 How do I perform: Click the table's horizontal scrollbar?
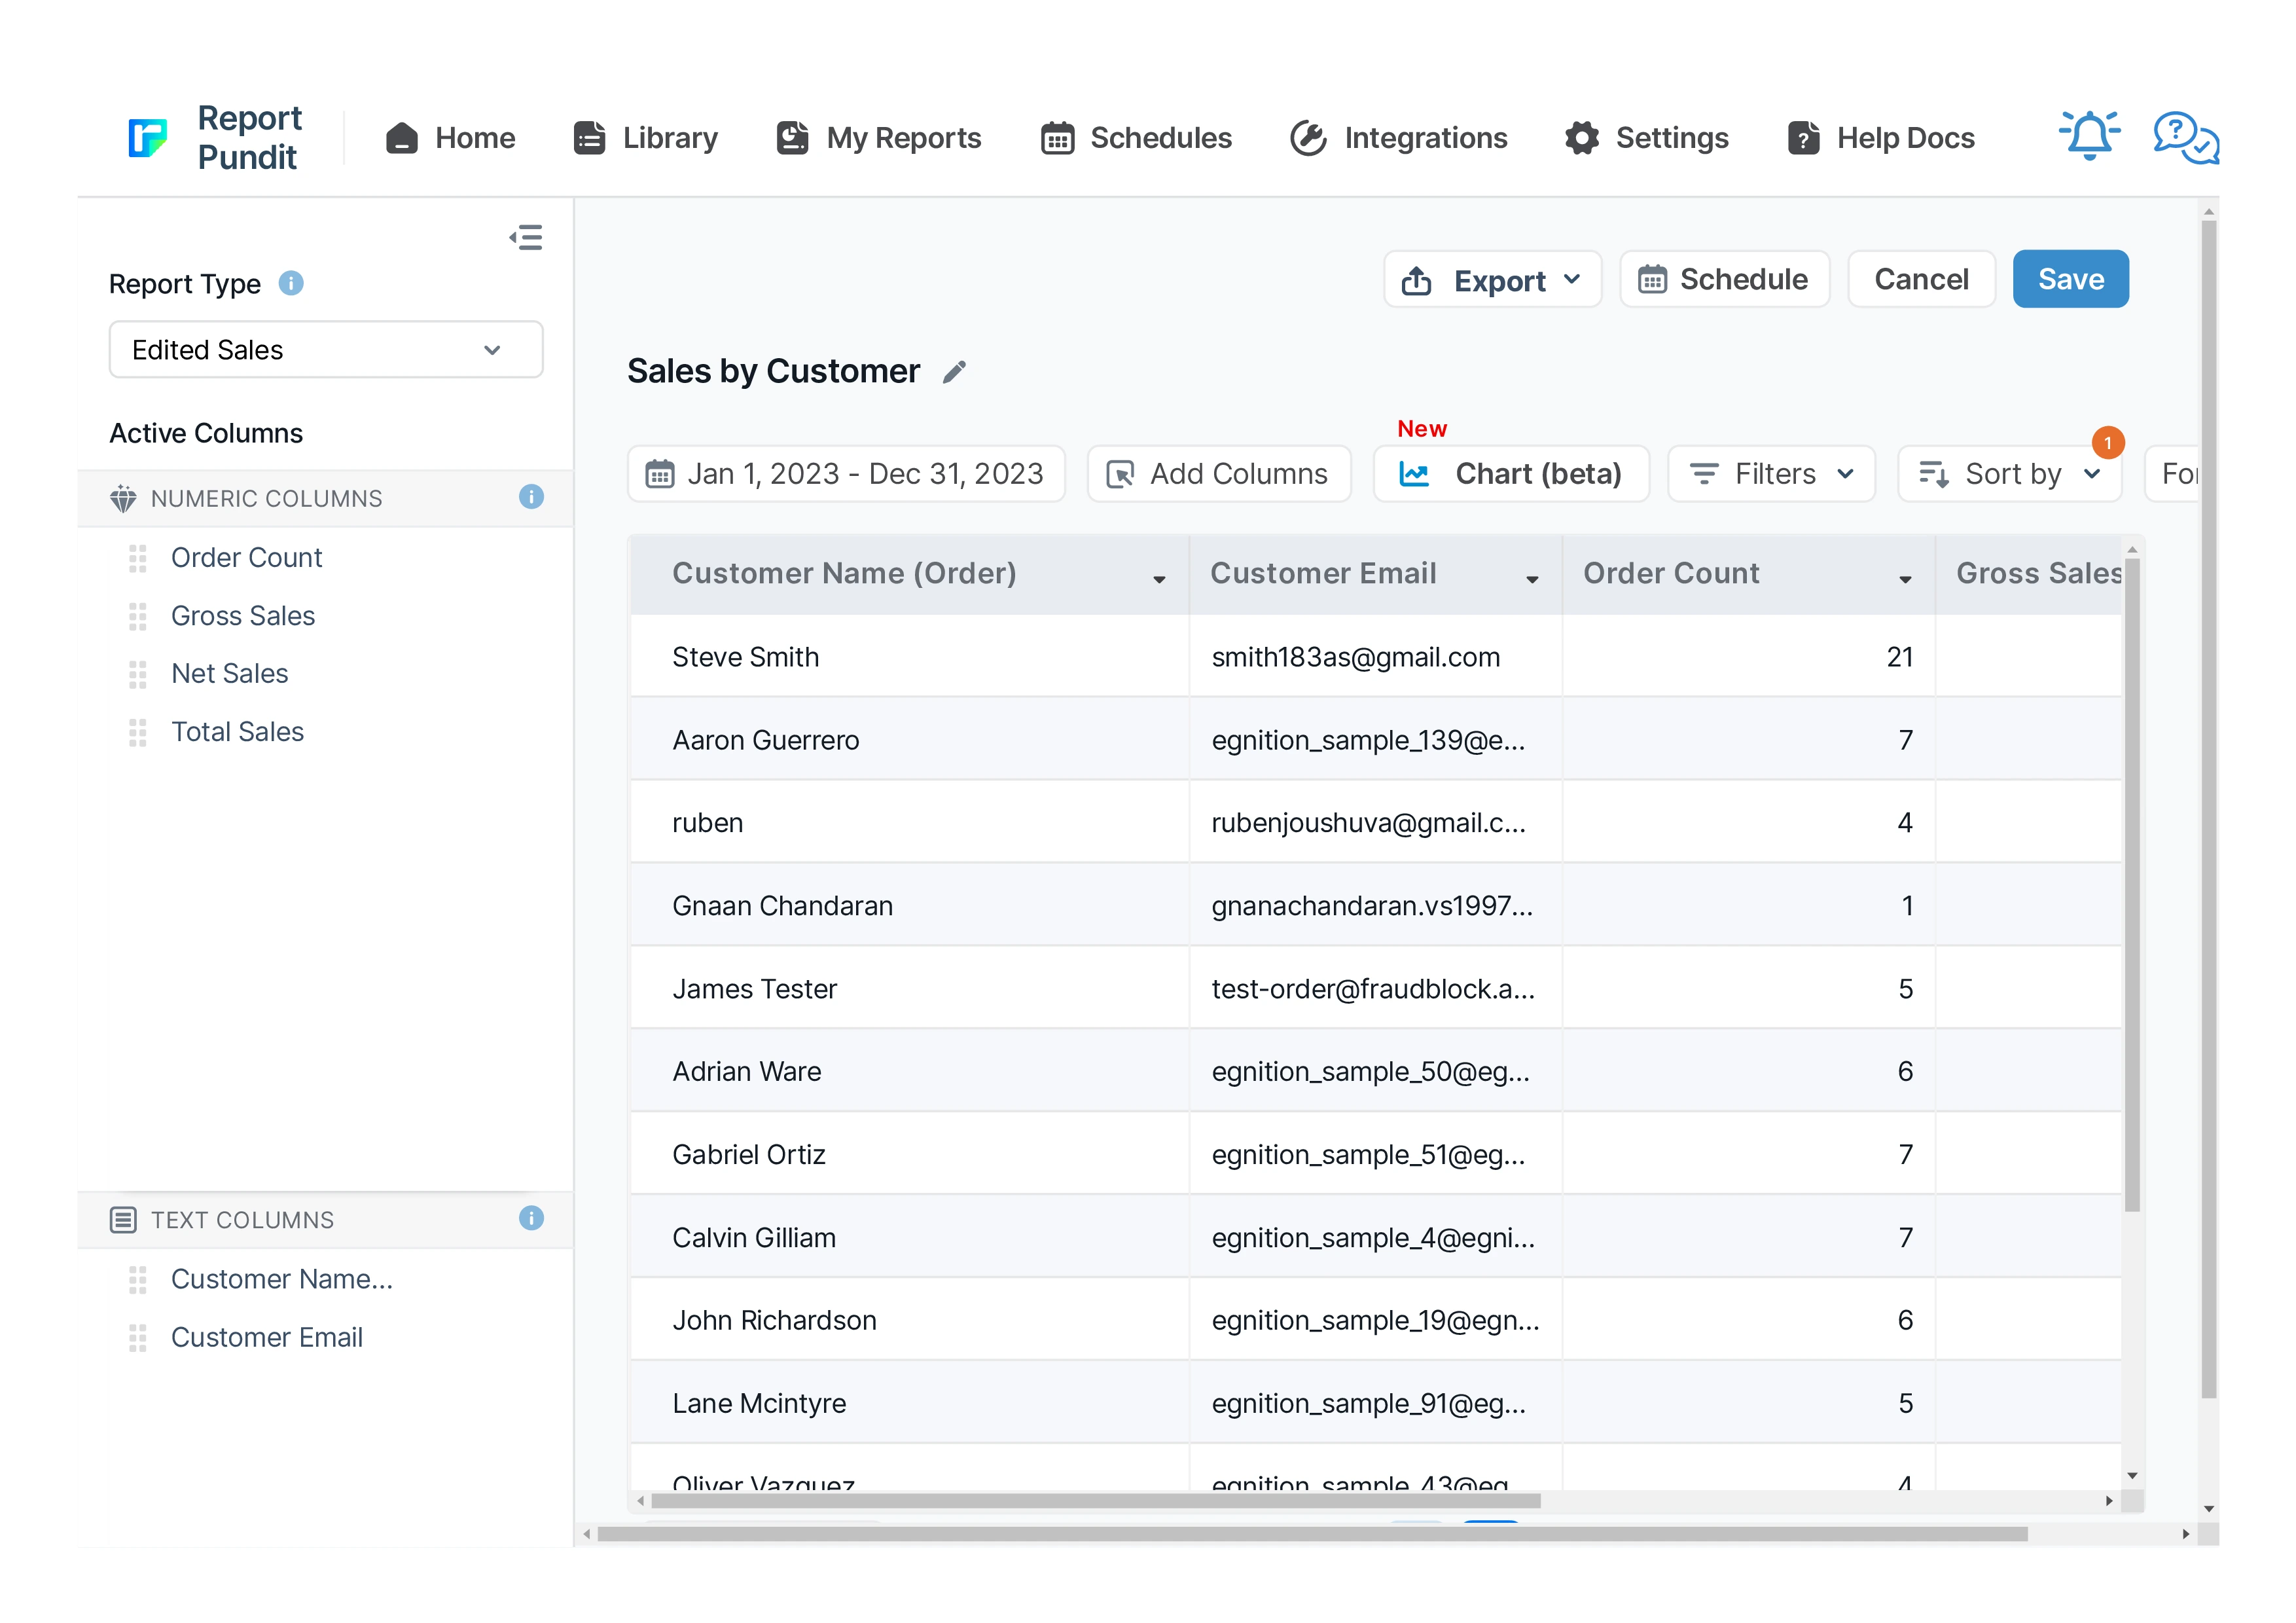[1095, 1501]
